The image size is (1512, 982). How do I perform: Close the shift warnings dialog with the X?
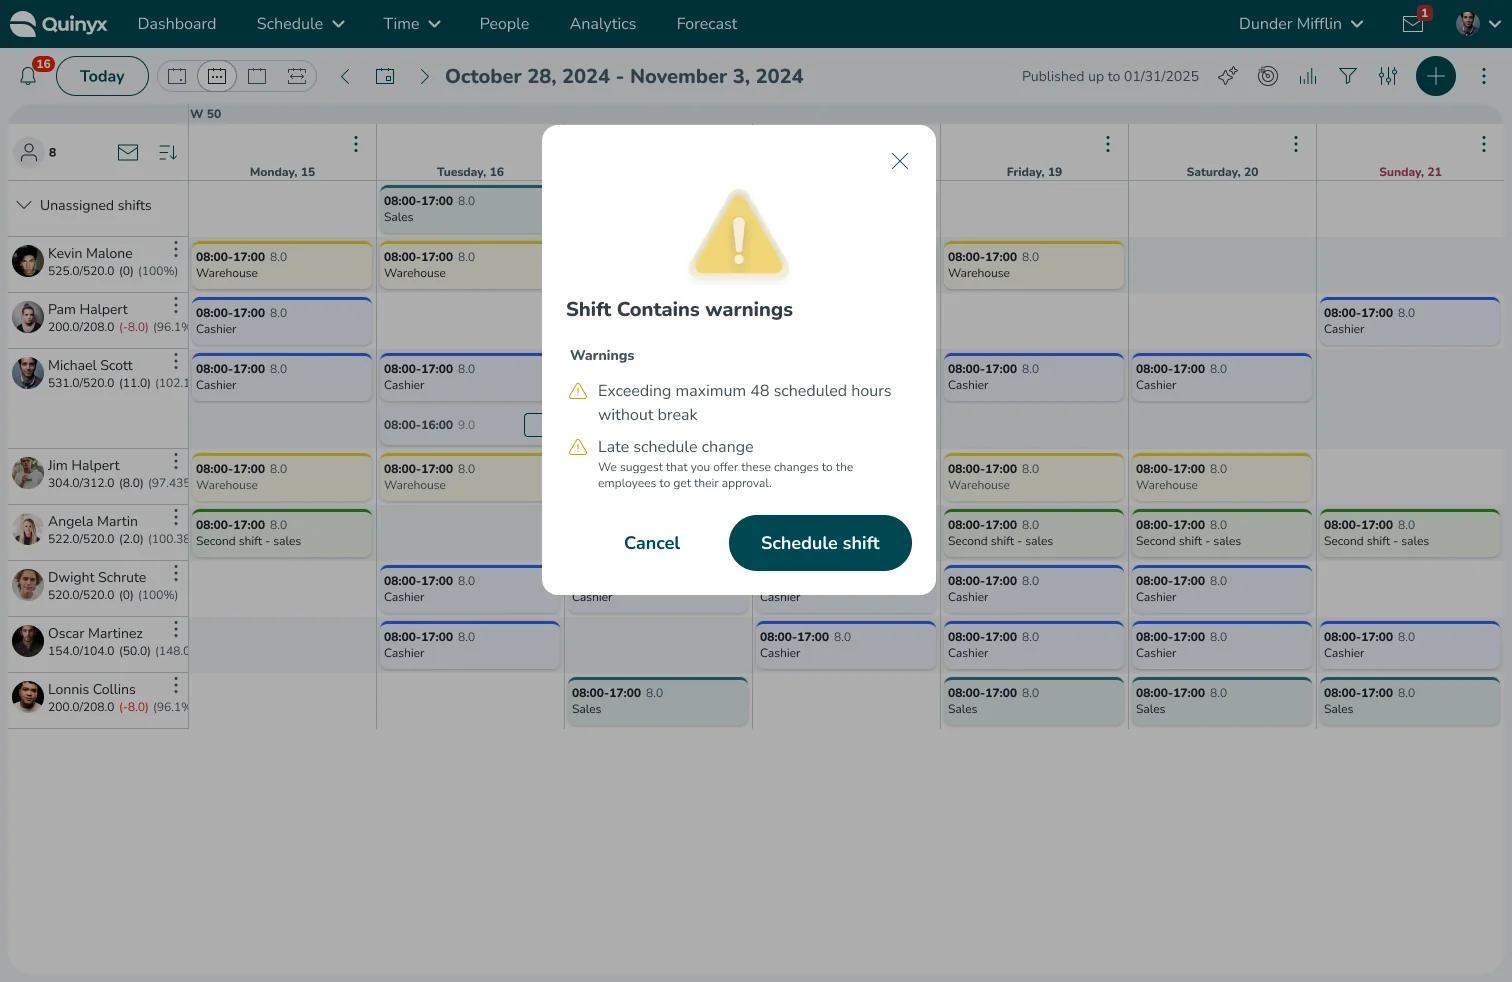tap(900, 161)
